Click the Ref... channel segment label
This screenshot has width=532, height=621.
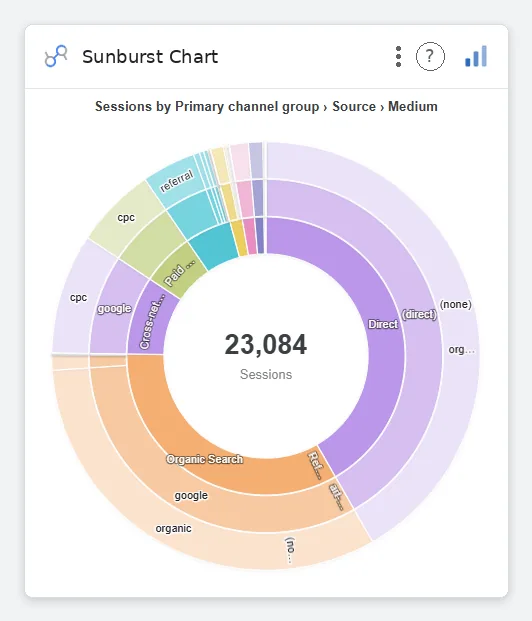click(x=315, y=465)
